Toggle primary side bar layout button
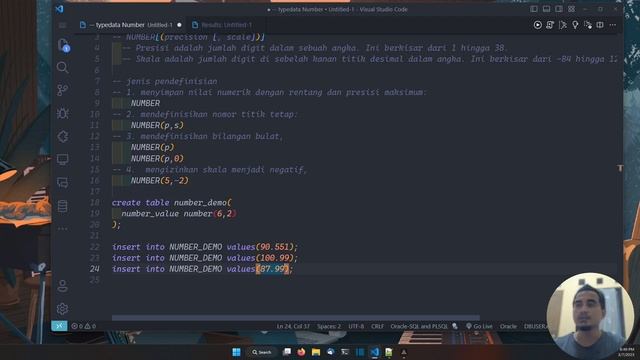The height and width of the screenshot is (360, 640). tap(534, 9)
